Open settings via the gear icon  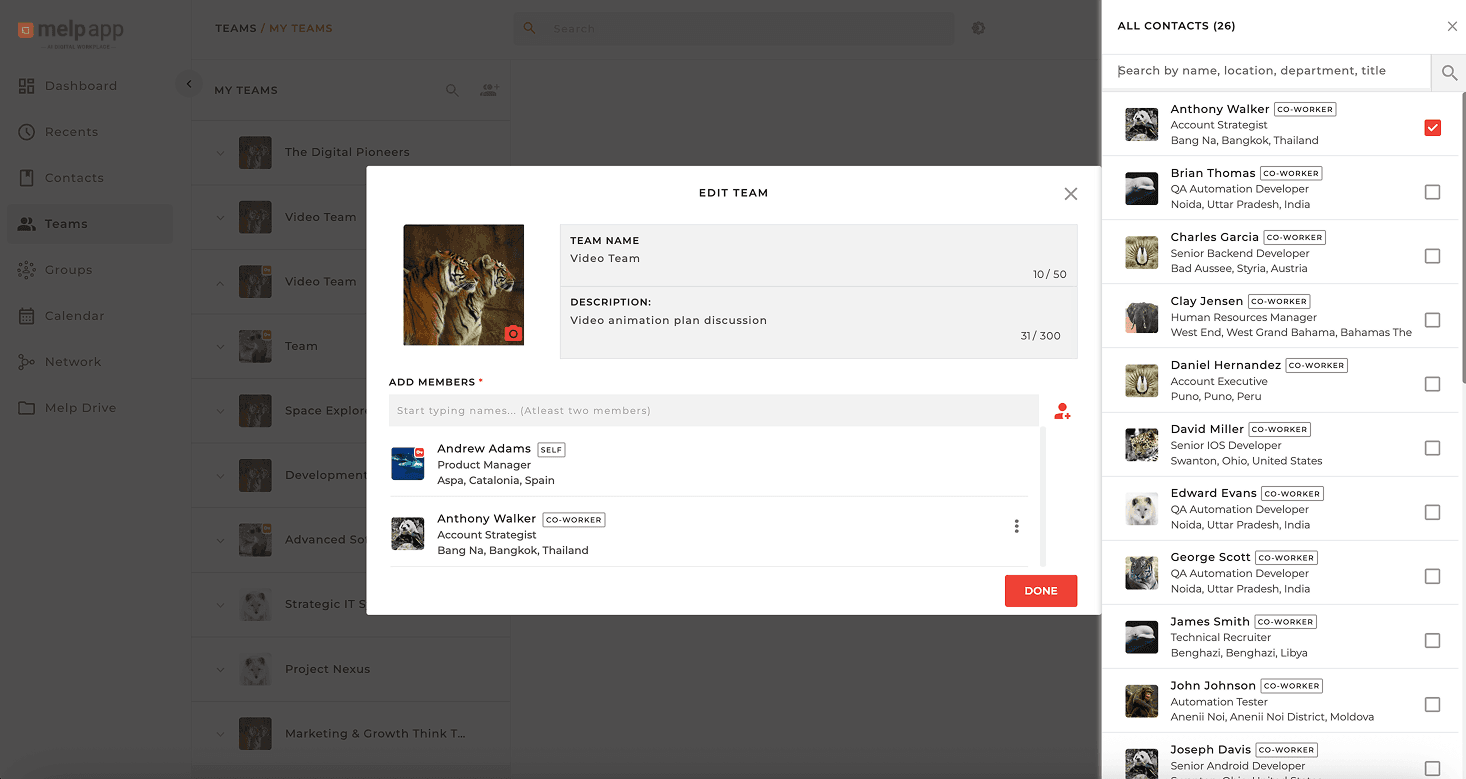(x=978, y=28)
